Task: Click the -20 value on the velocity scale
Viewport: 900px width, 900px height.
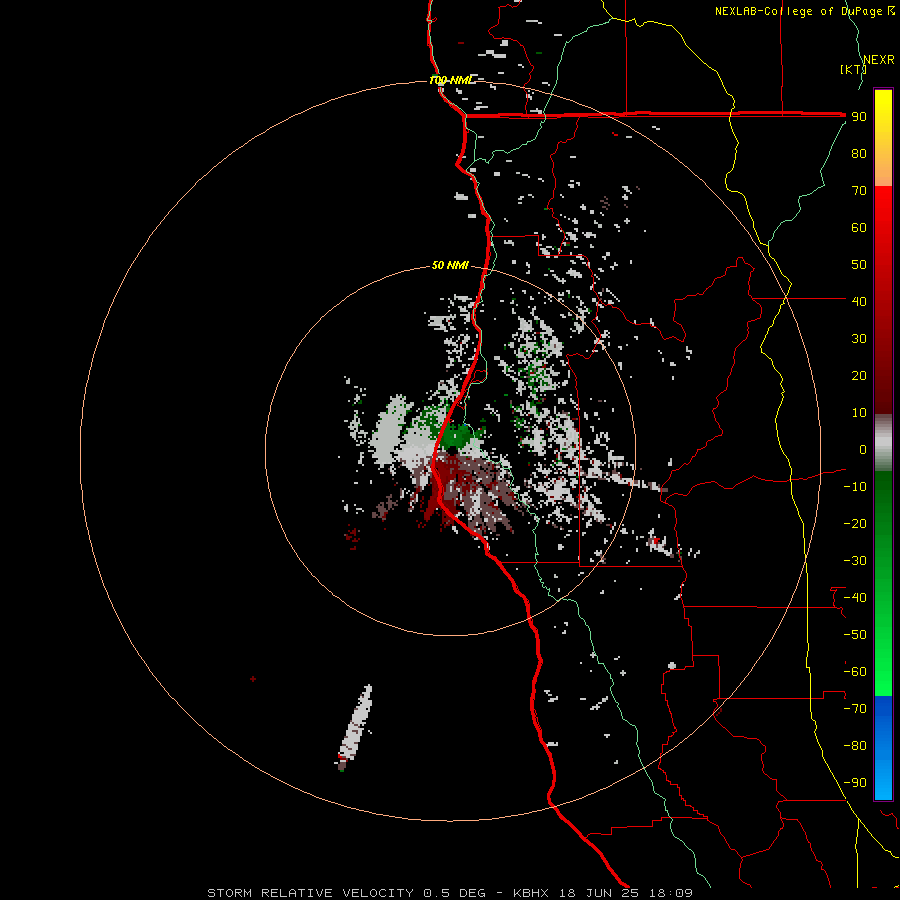Action: pyautogui.click(x=855, y=524)
